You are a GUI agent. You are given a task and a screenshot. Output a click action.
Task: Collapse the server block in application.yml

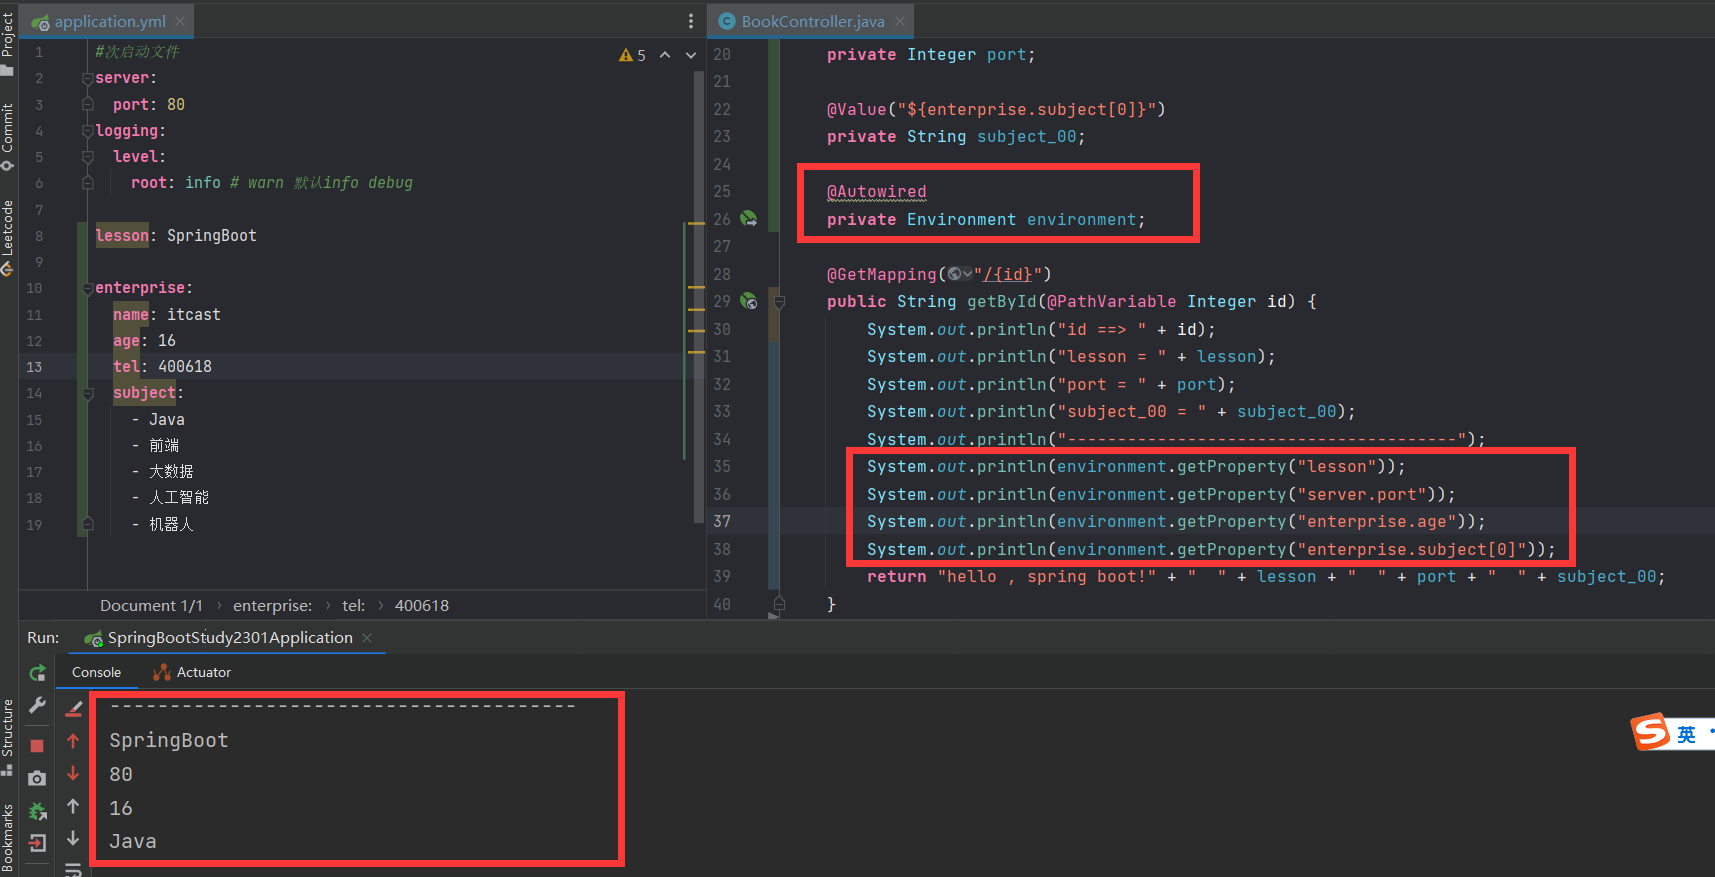point(88,78)
